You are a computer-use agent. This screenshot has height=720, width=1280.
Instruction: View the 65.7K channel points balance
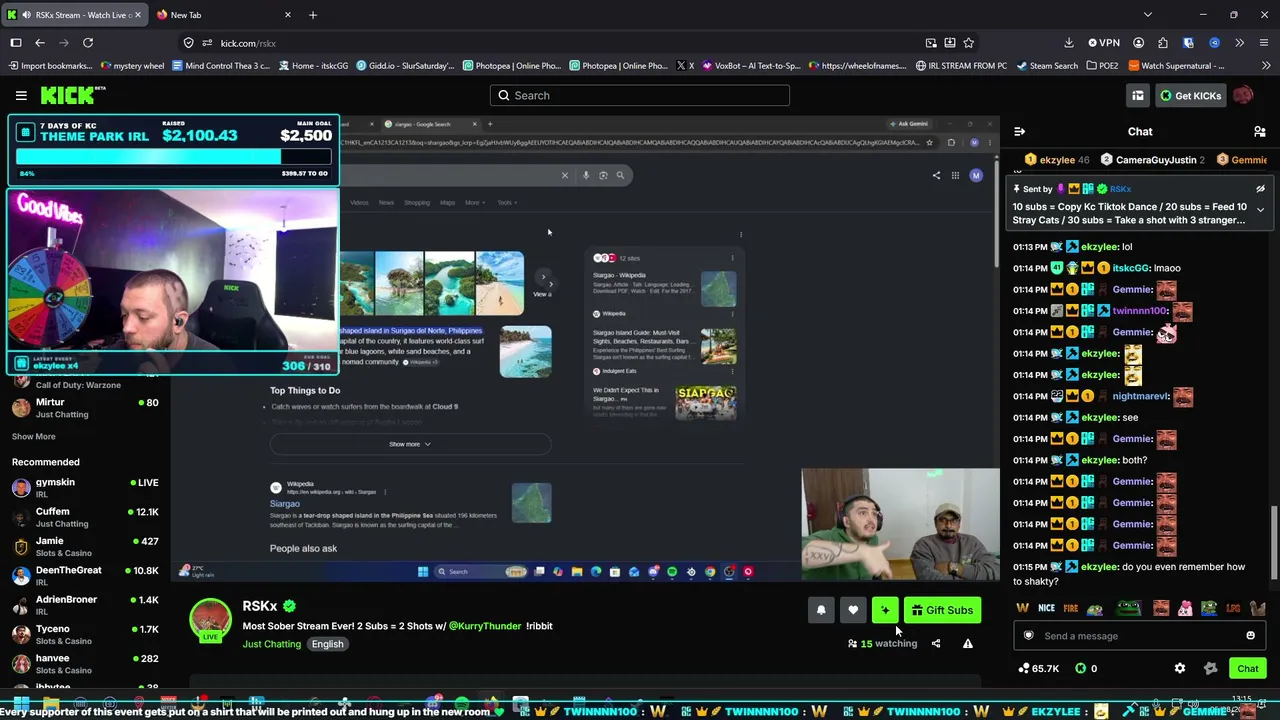point(1039,669)
